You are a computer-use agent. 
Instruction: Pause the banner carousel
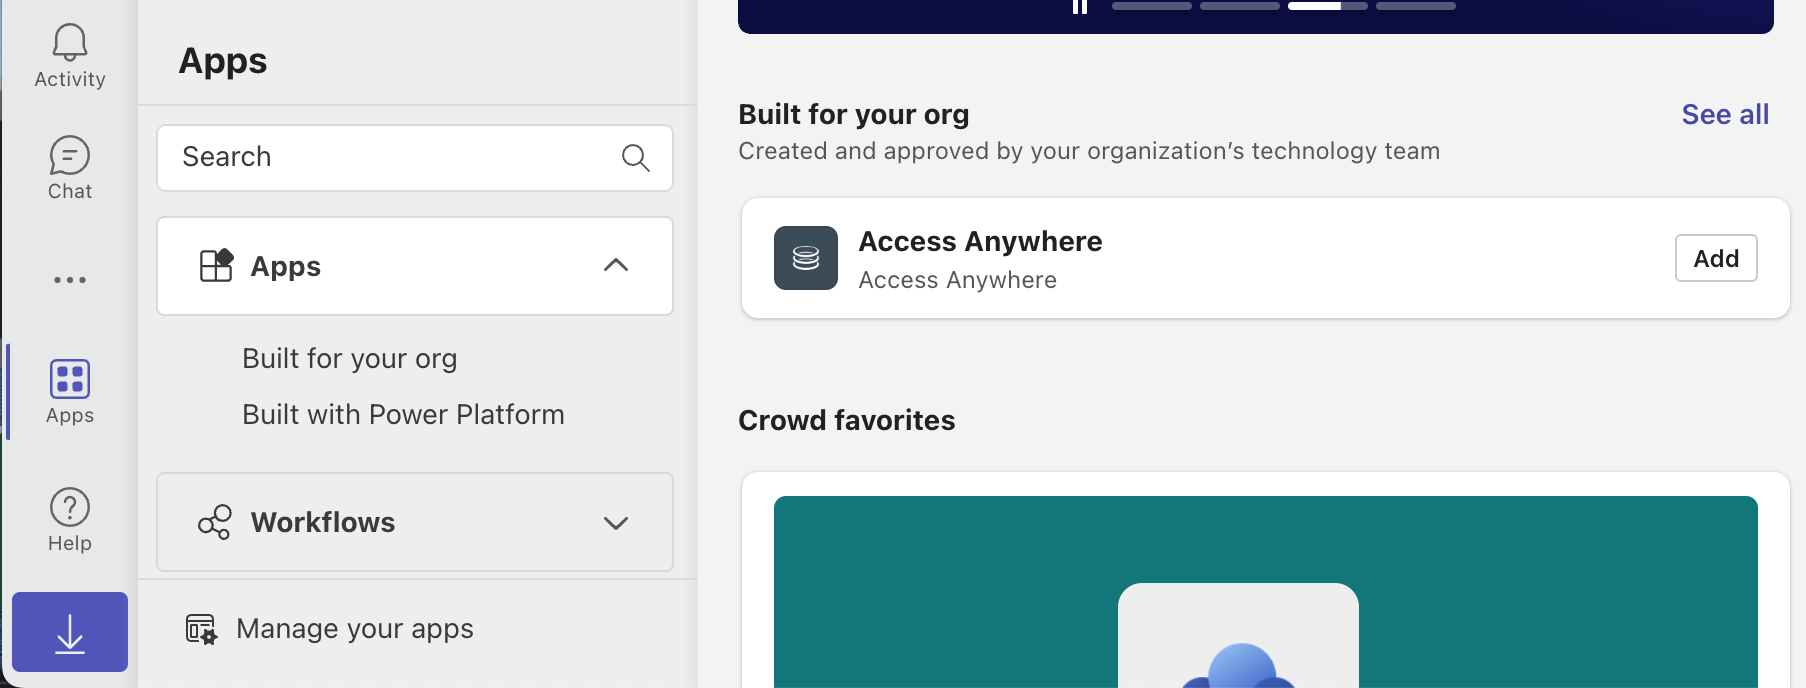[x=1080, y=6]
